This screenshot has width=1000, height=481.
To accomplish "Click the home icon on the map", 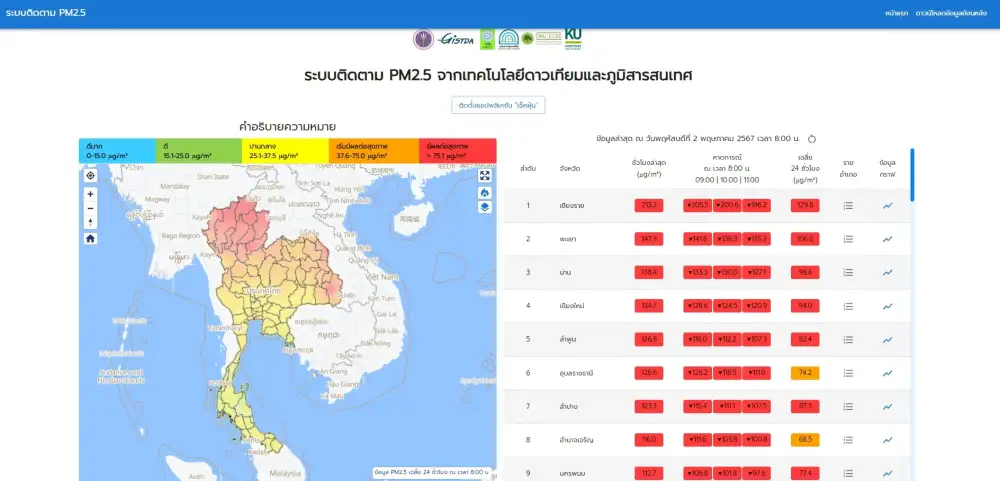I will point(90,239).
